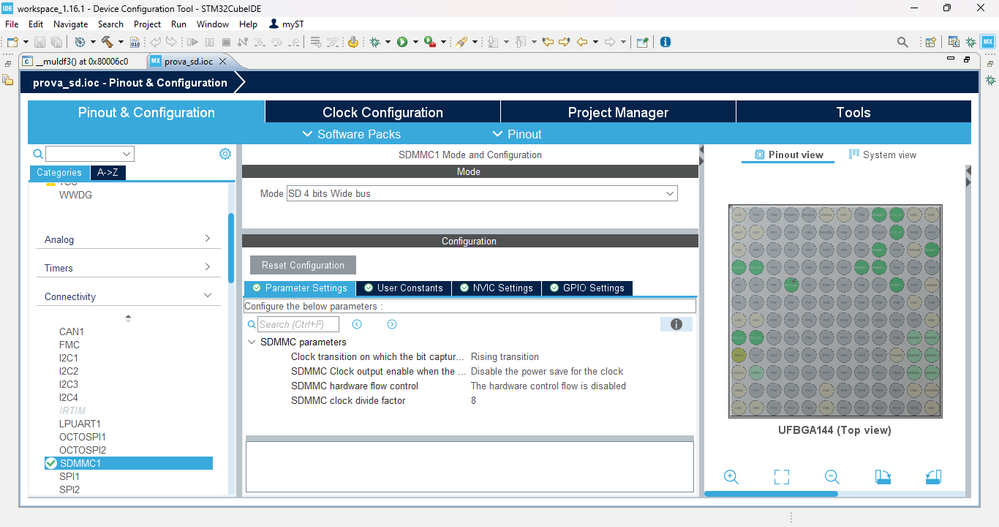Click the 'Rising transition' parameter value

(505, 357)
